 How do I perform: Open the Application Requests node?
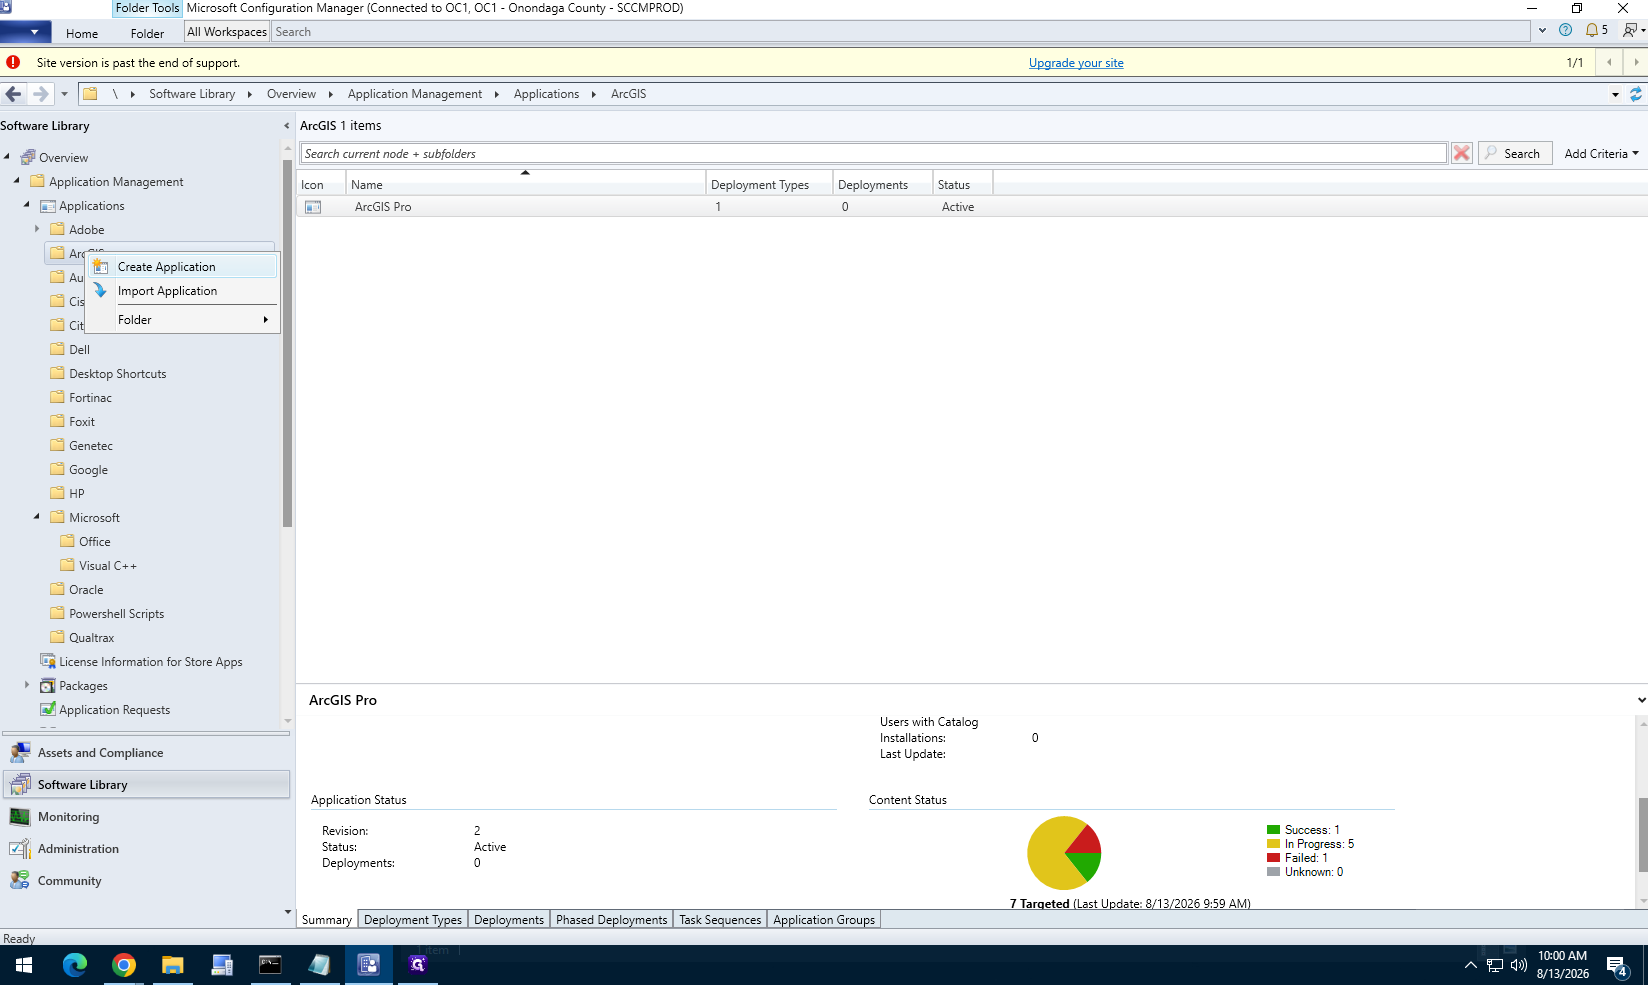point(114,710)
